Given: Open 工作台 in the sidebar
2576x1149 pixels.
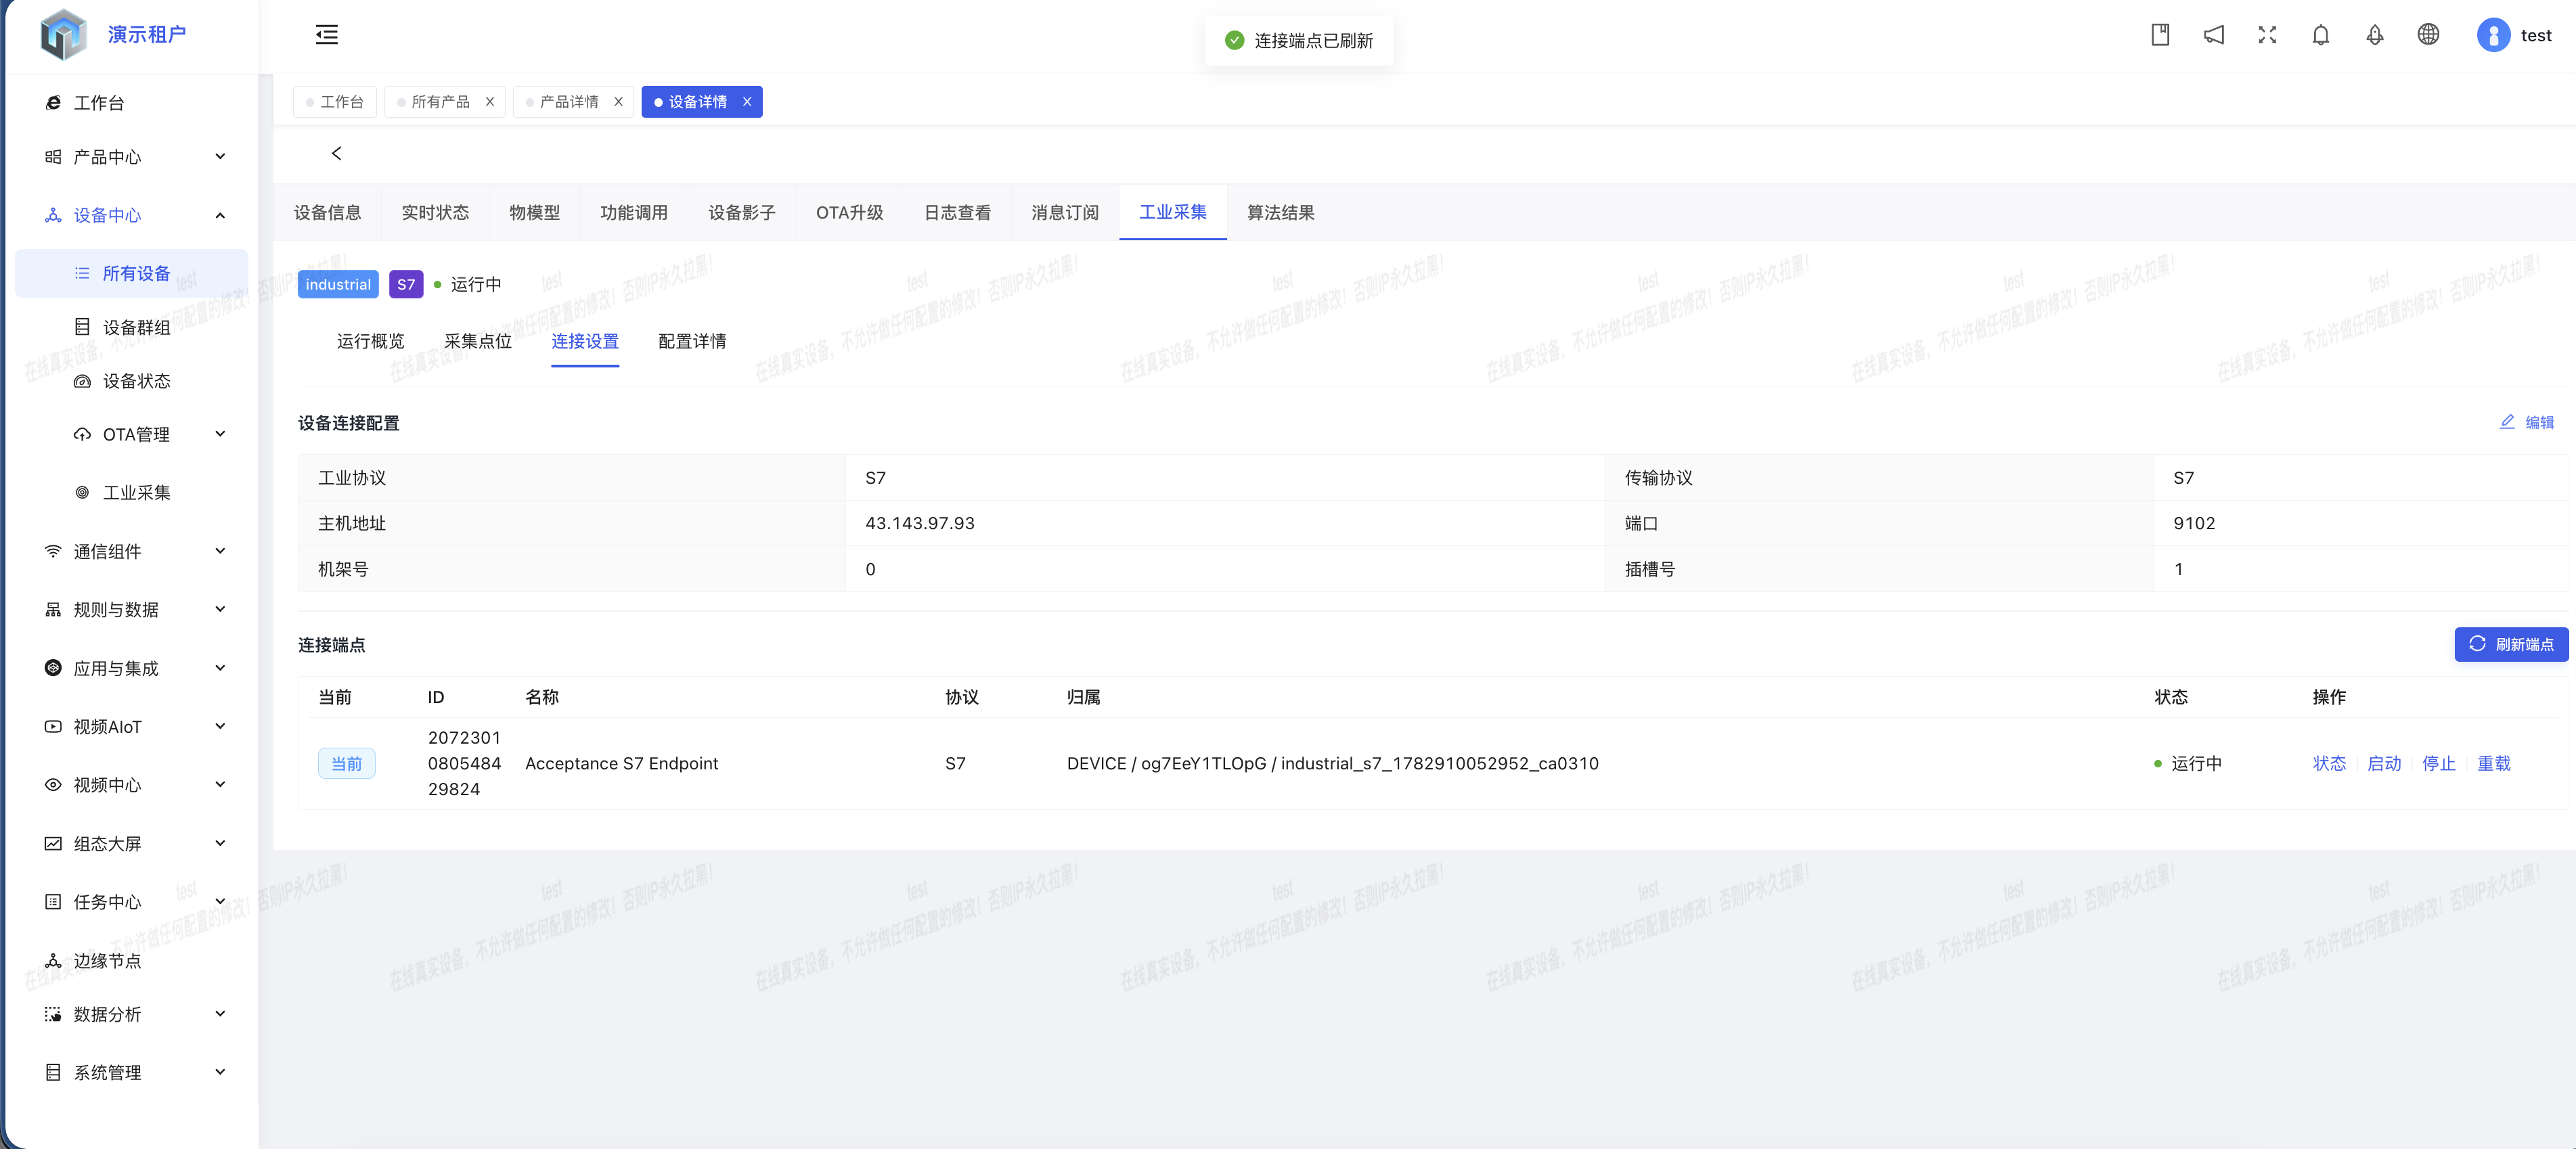Looking at the screenshot, I should pyautogui.click(x=131, y=103).
